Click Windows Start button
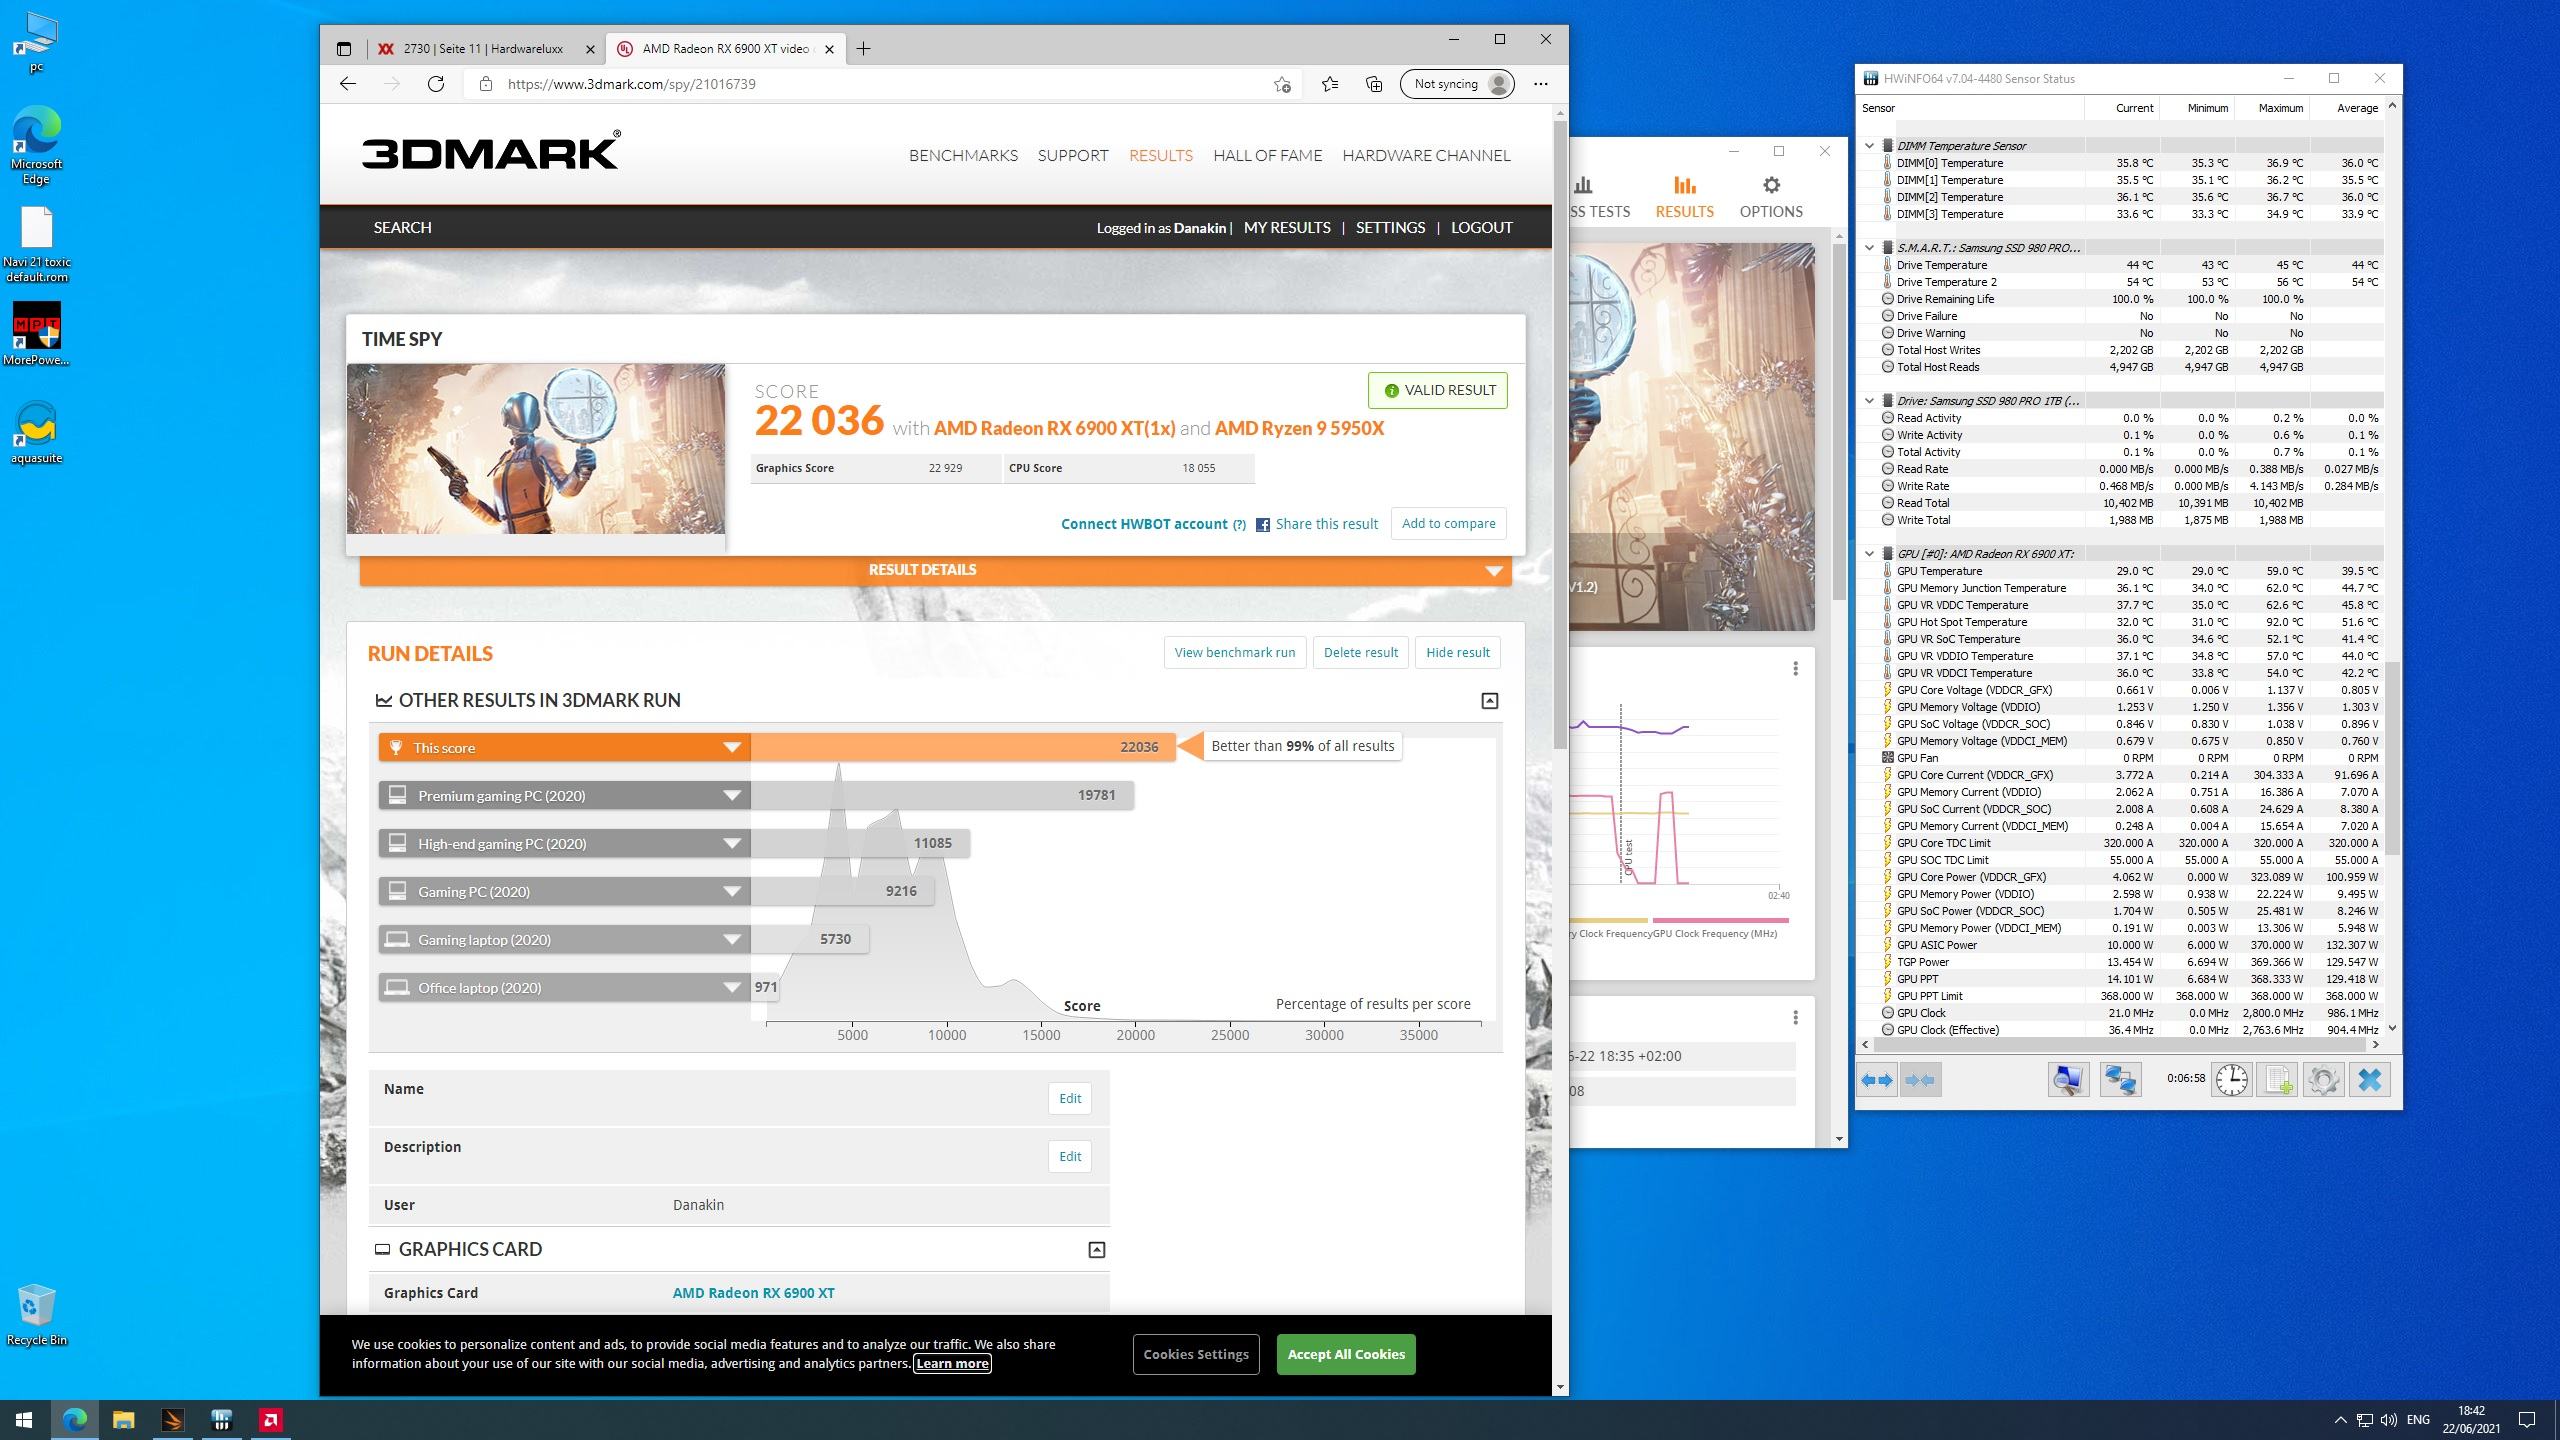The height and width of the screenshot is (1440, 2560). (x=24, y=1420)
